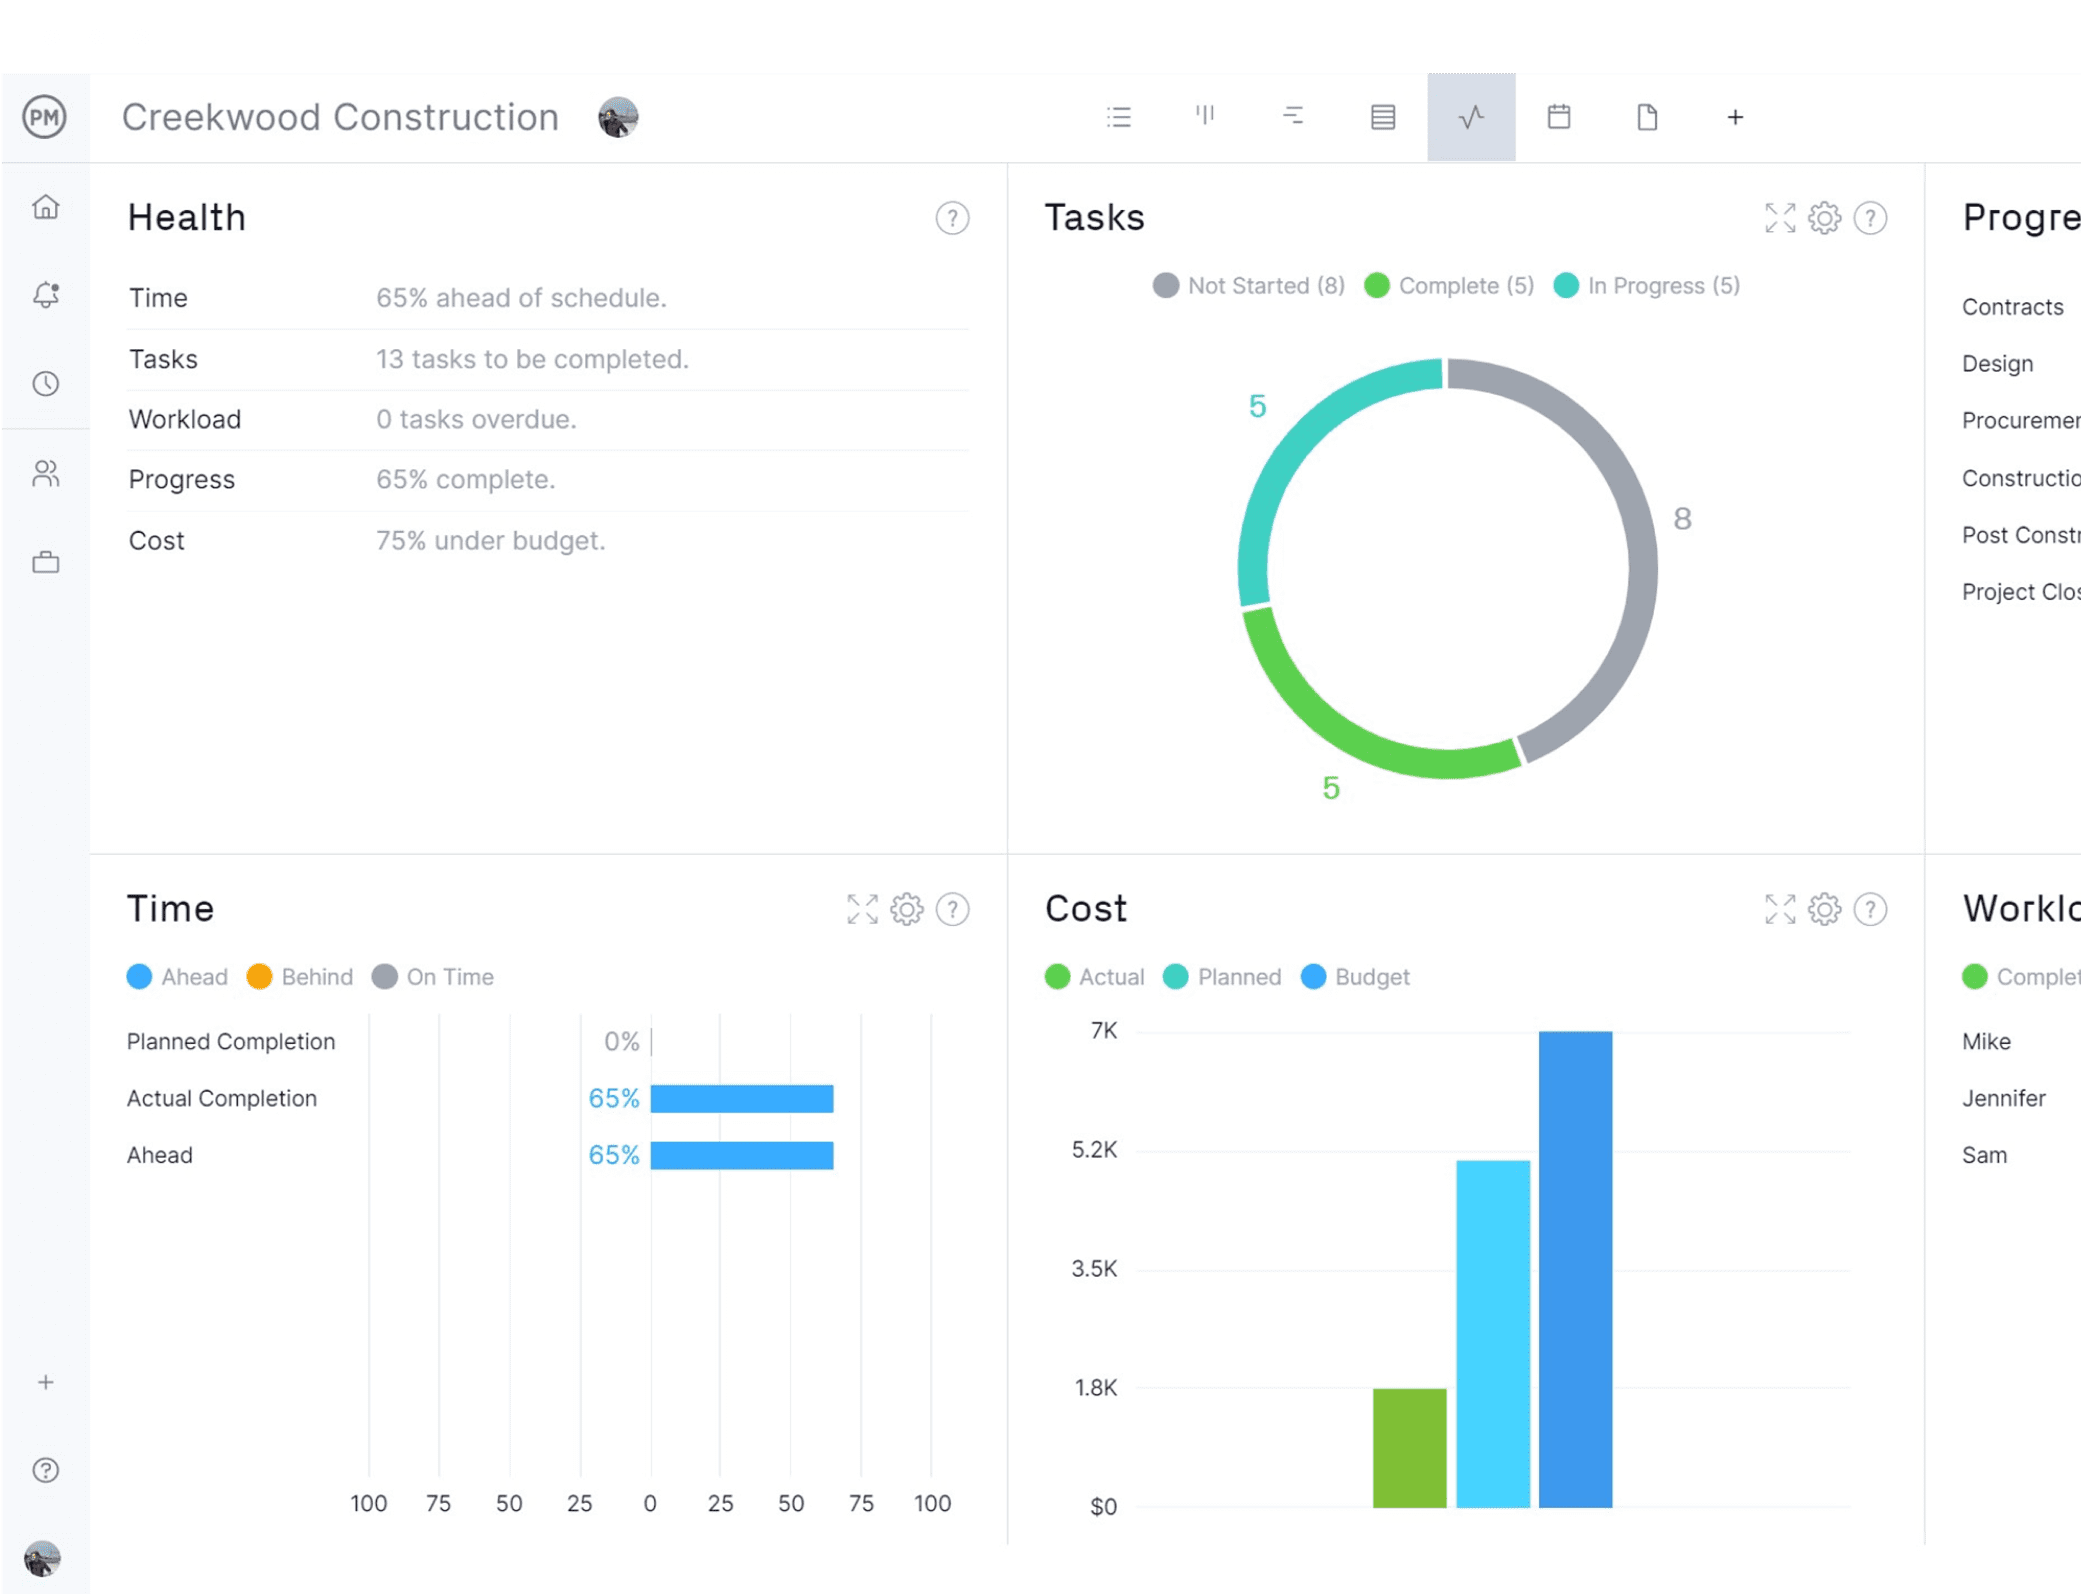
Task: Open settings for the Tasks widget
Action: [x=1824, y=218]
